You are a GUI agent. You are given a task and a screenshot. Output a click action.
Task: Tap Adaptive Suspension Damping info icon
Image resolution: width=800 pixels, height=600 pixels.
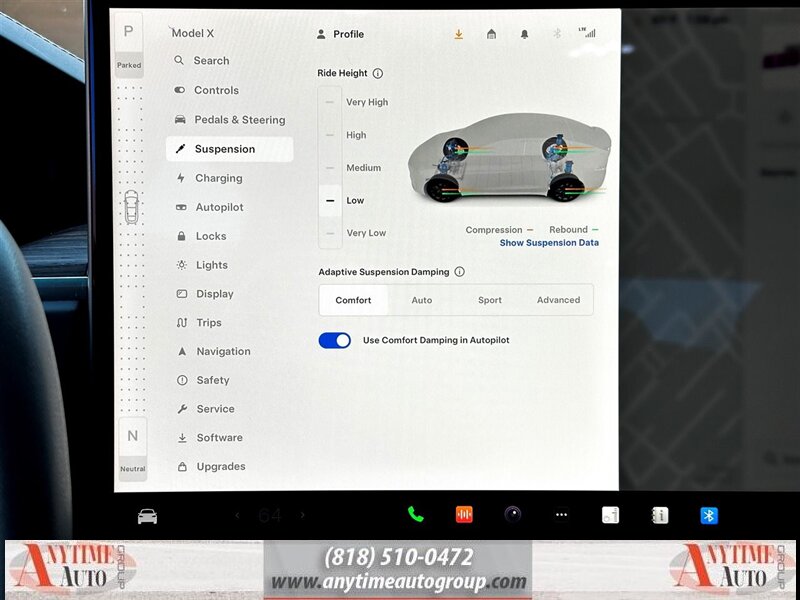459,272
